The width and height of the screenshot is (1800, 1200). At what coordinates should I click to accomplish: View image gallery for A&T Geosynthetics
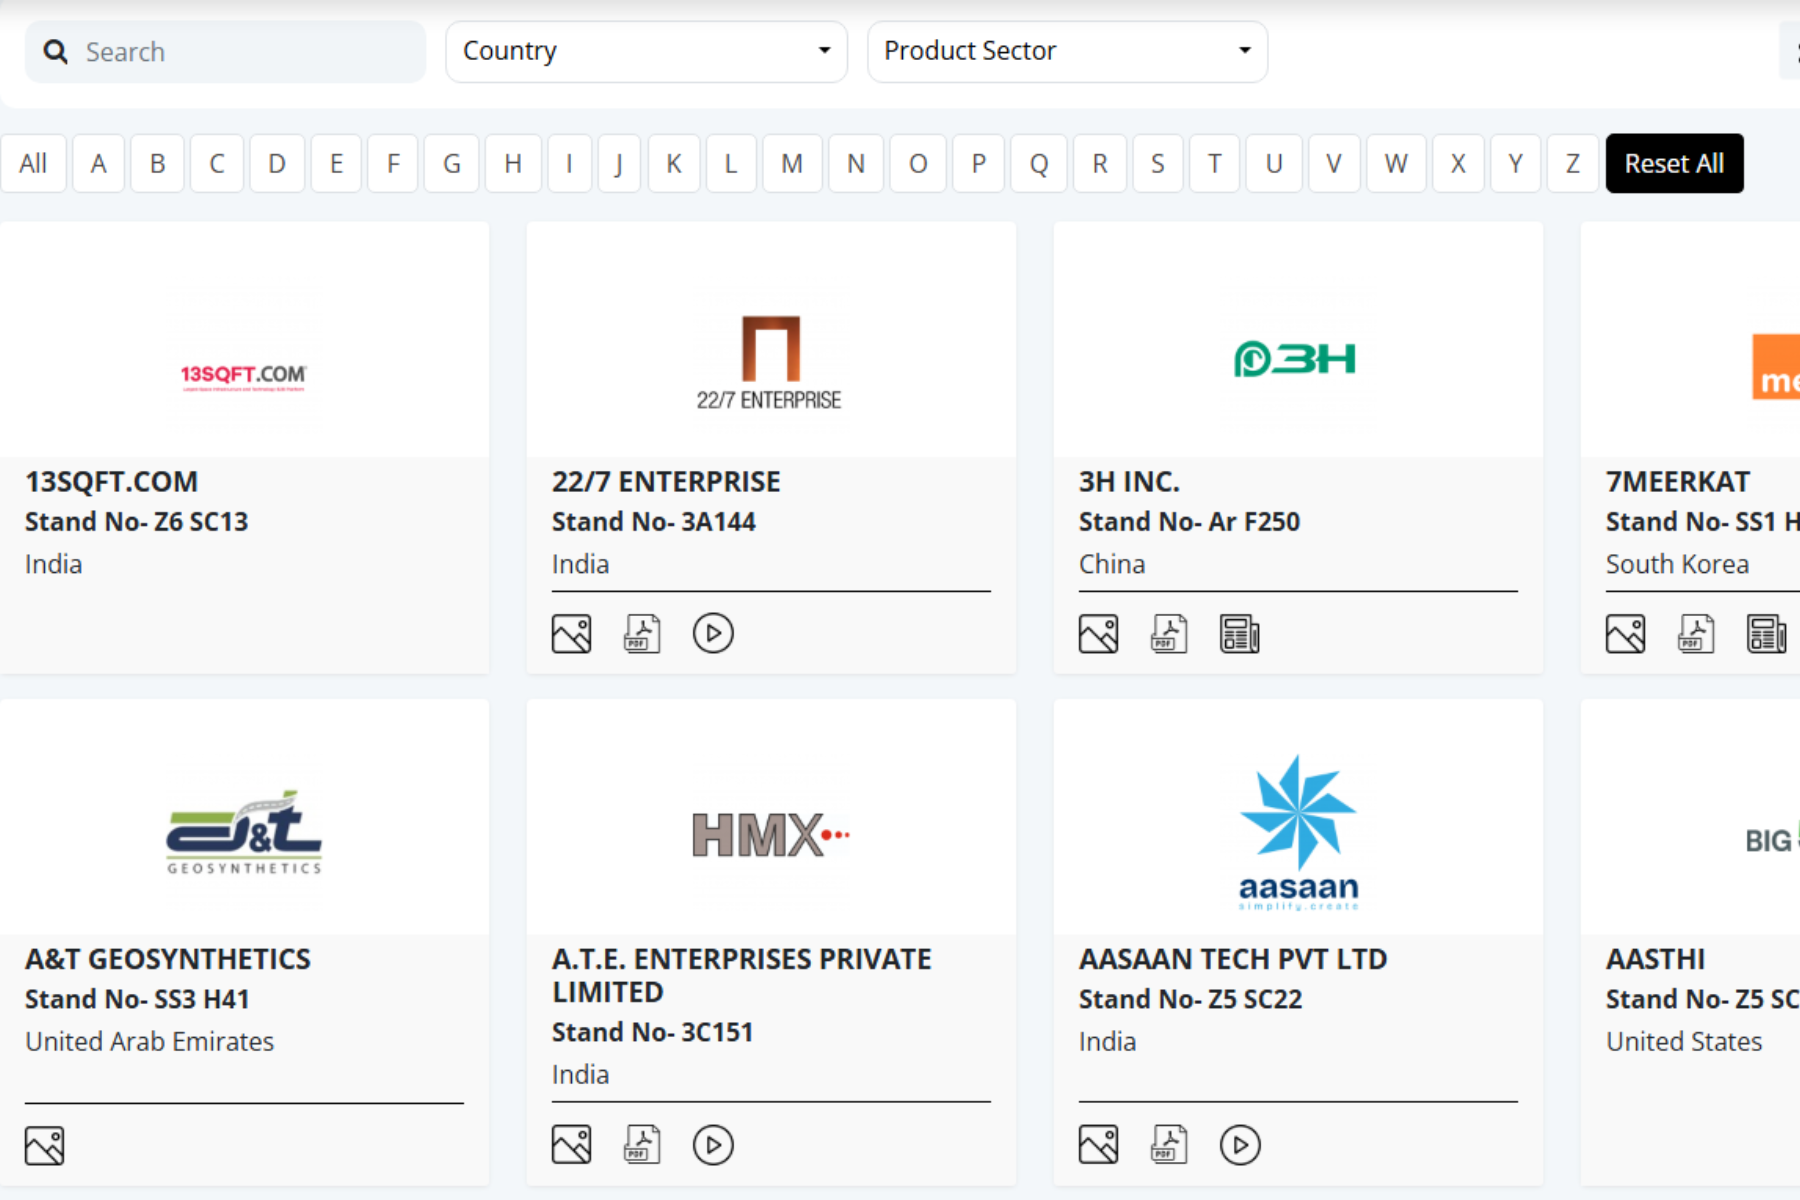coord(45,1146)
